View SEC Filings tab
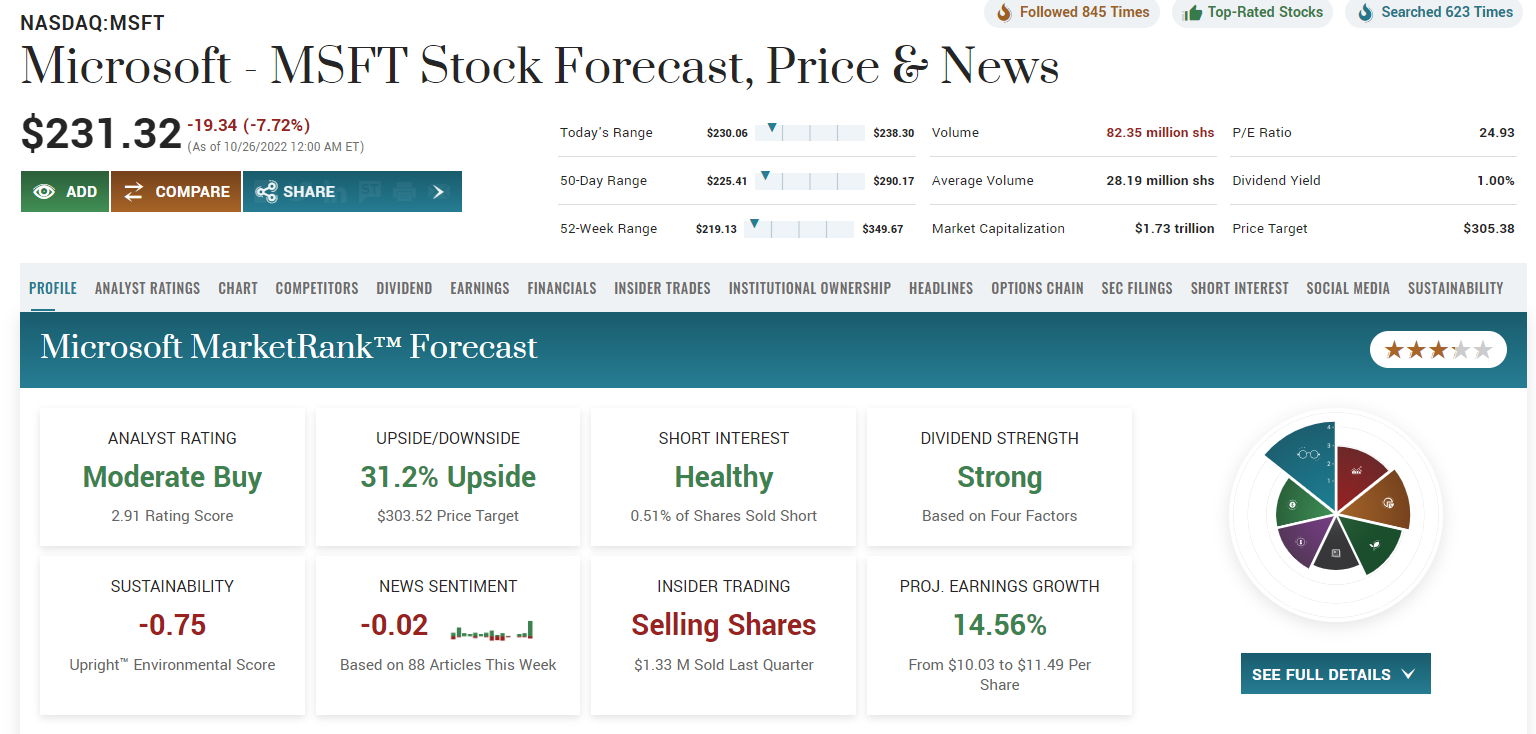1536x734 pixels. pos(1137,288)
